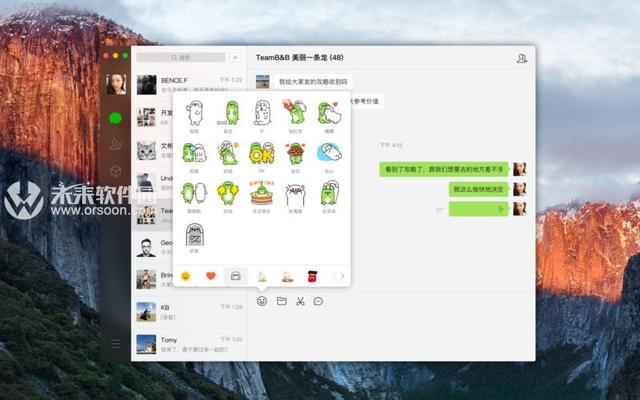Send the frog walking with chain sticker
This screenshot has width=640, height=400.
pyautogui.click(x=229, y=113)
